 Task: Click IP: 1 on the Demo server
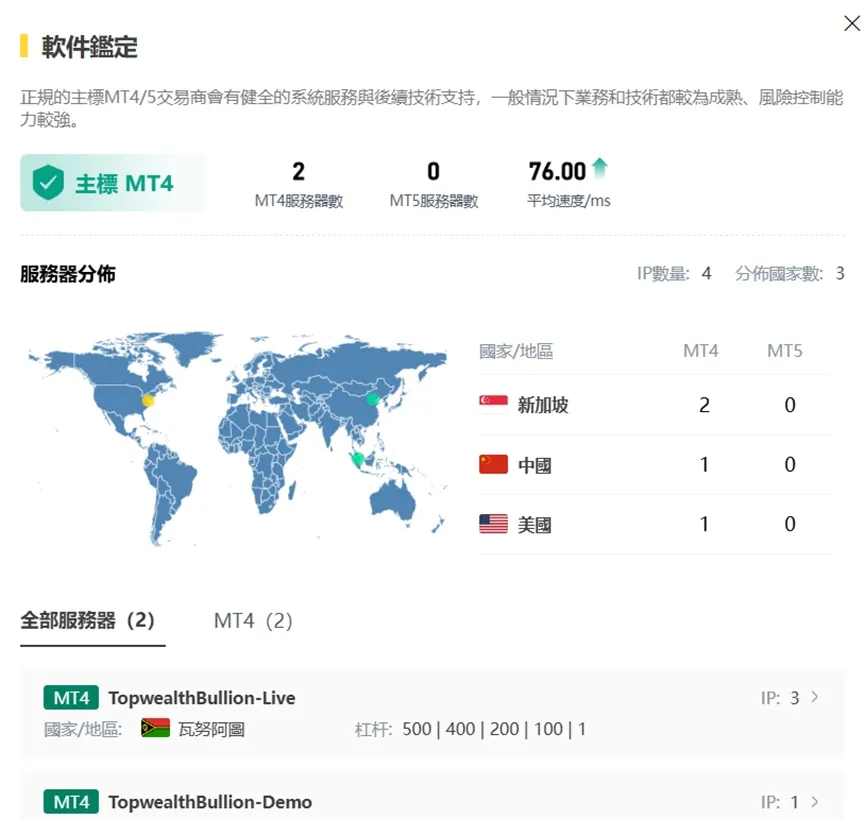[x=780, y=802]
